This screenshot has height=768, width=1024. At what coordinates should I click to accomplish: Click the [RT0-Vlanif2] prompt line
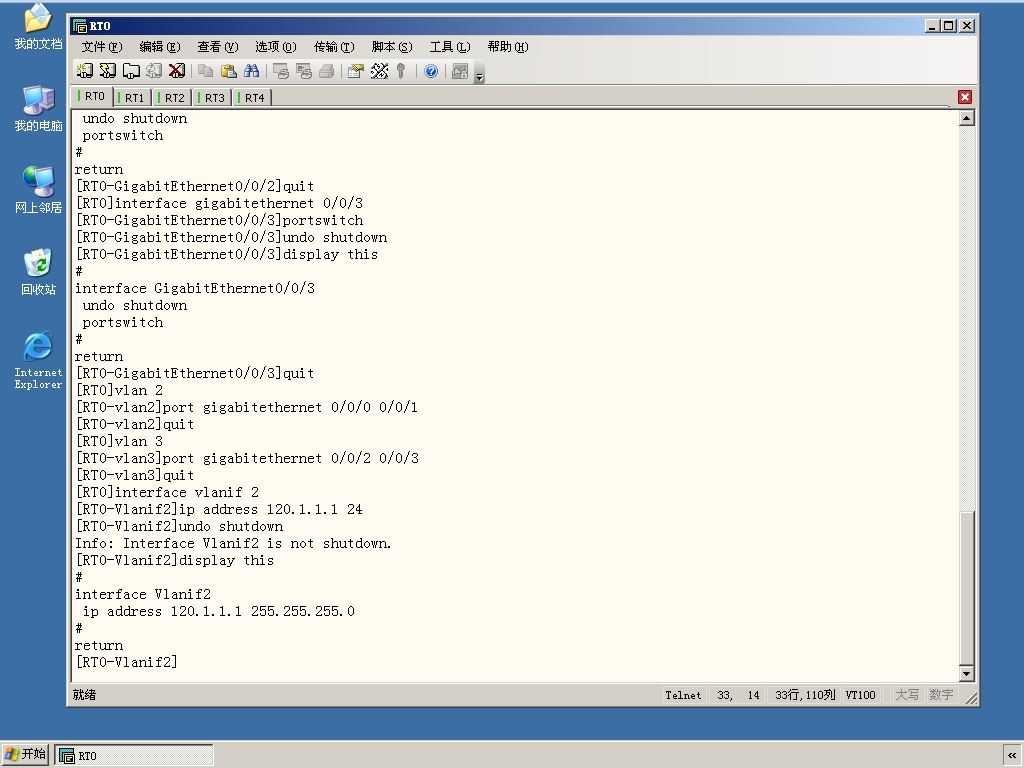pos(126,662)
